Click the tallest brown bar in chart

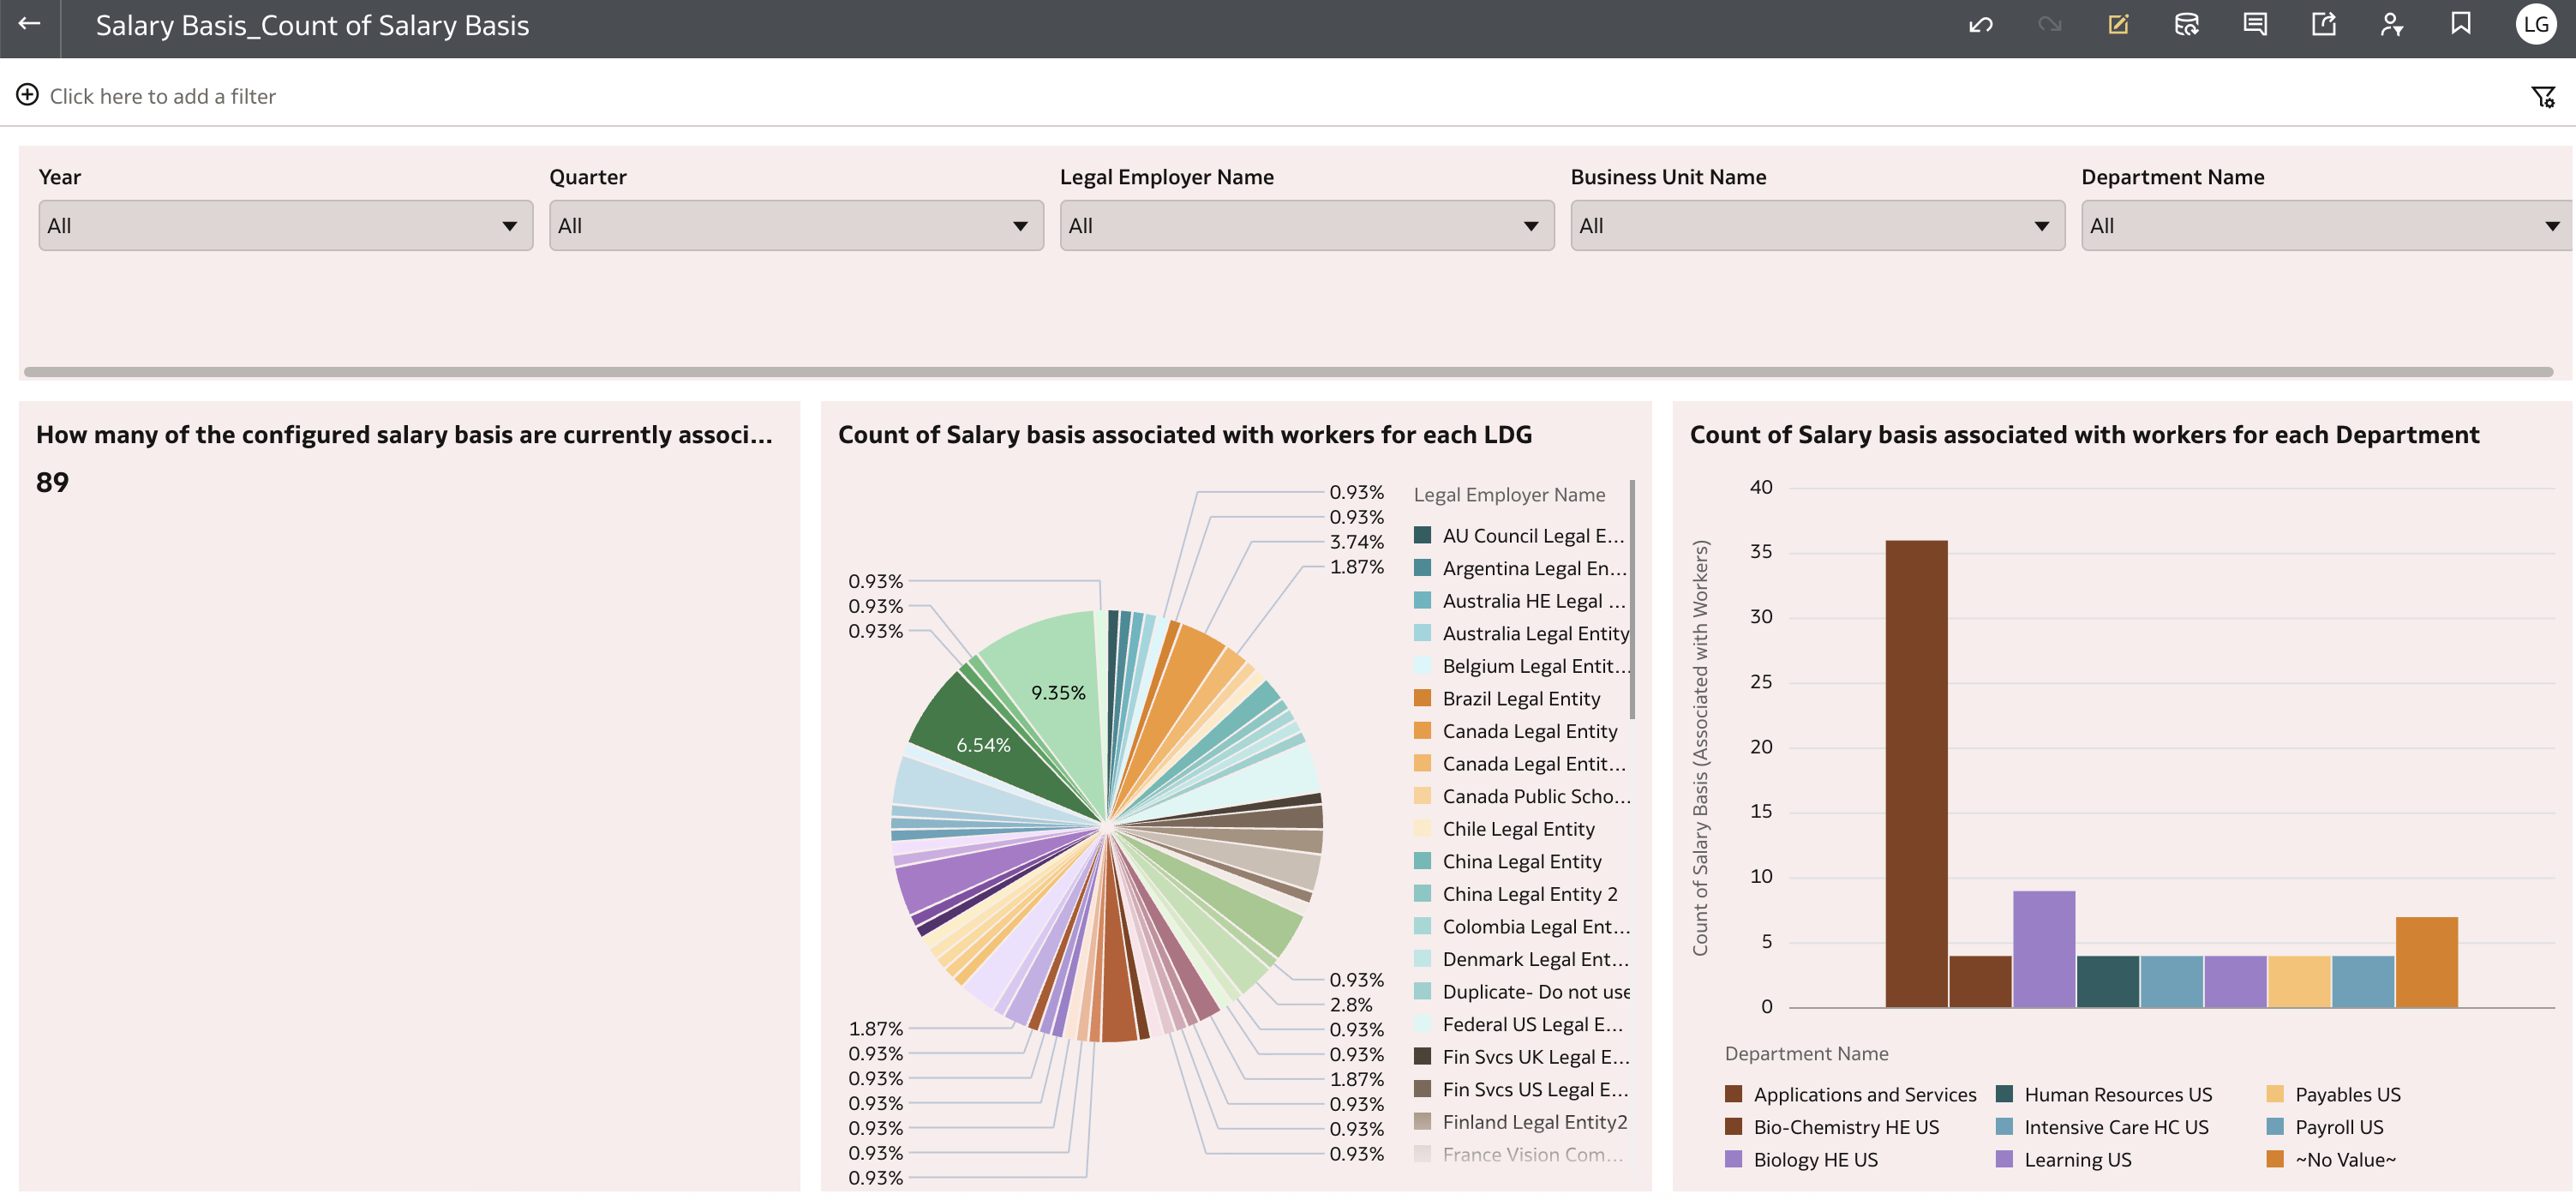click(1916, 772)
